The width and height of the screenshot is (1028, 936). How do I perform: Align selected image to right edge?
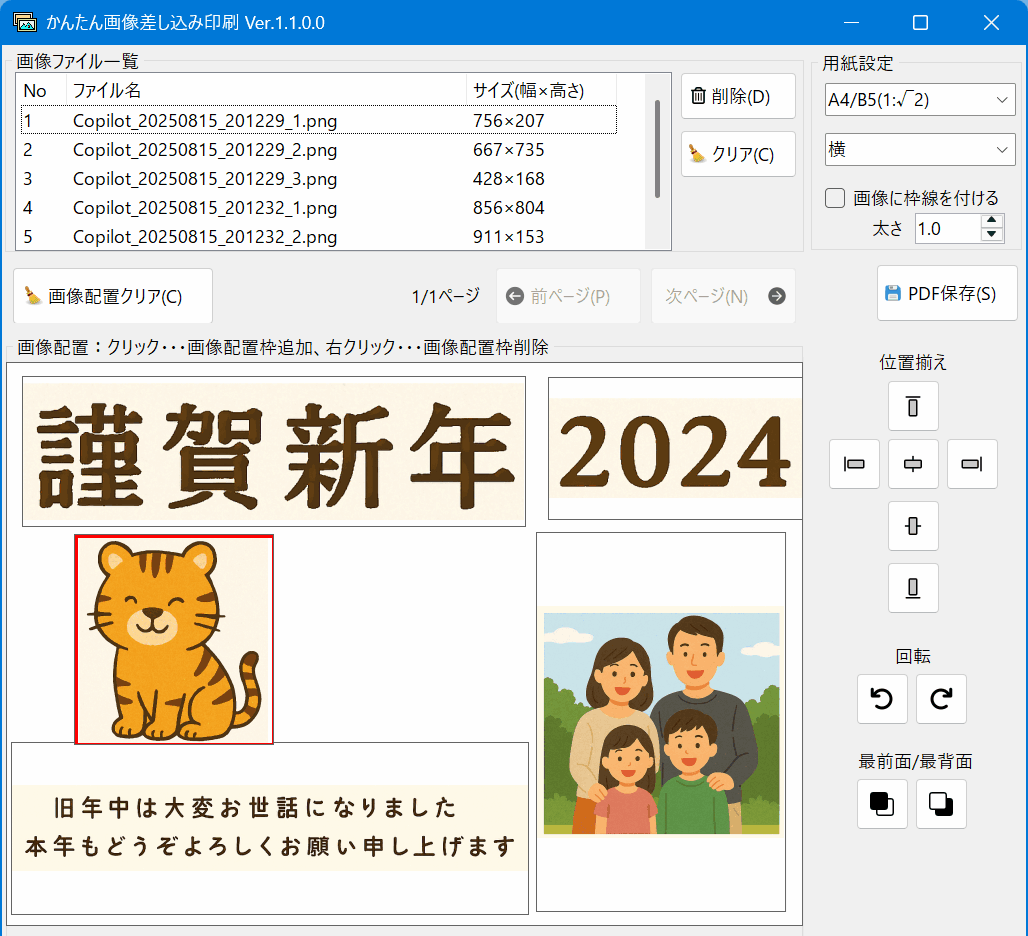pos(972,464)
